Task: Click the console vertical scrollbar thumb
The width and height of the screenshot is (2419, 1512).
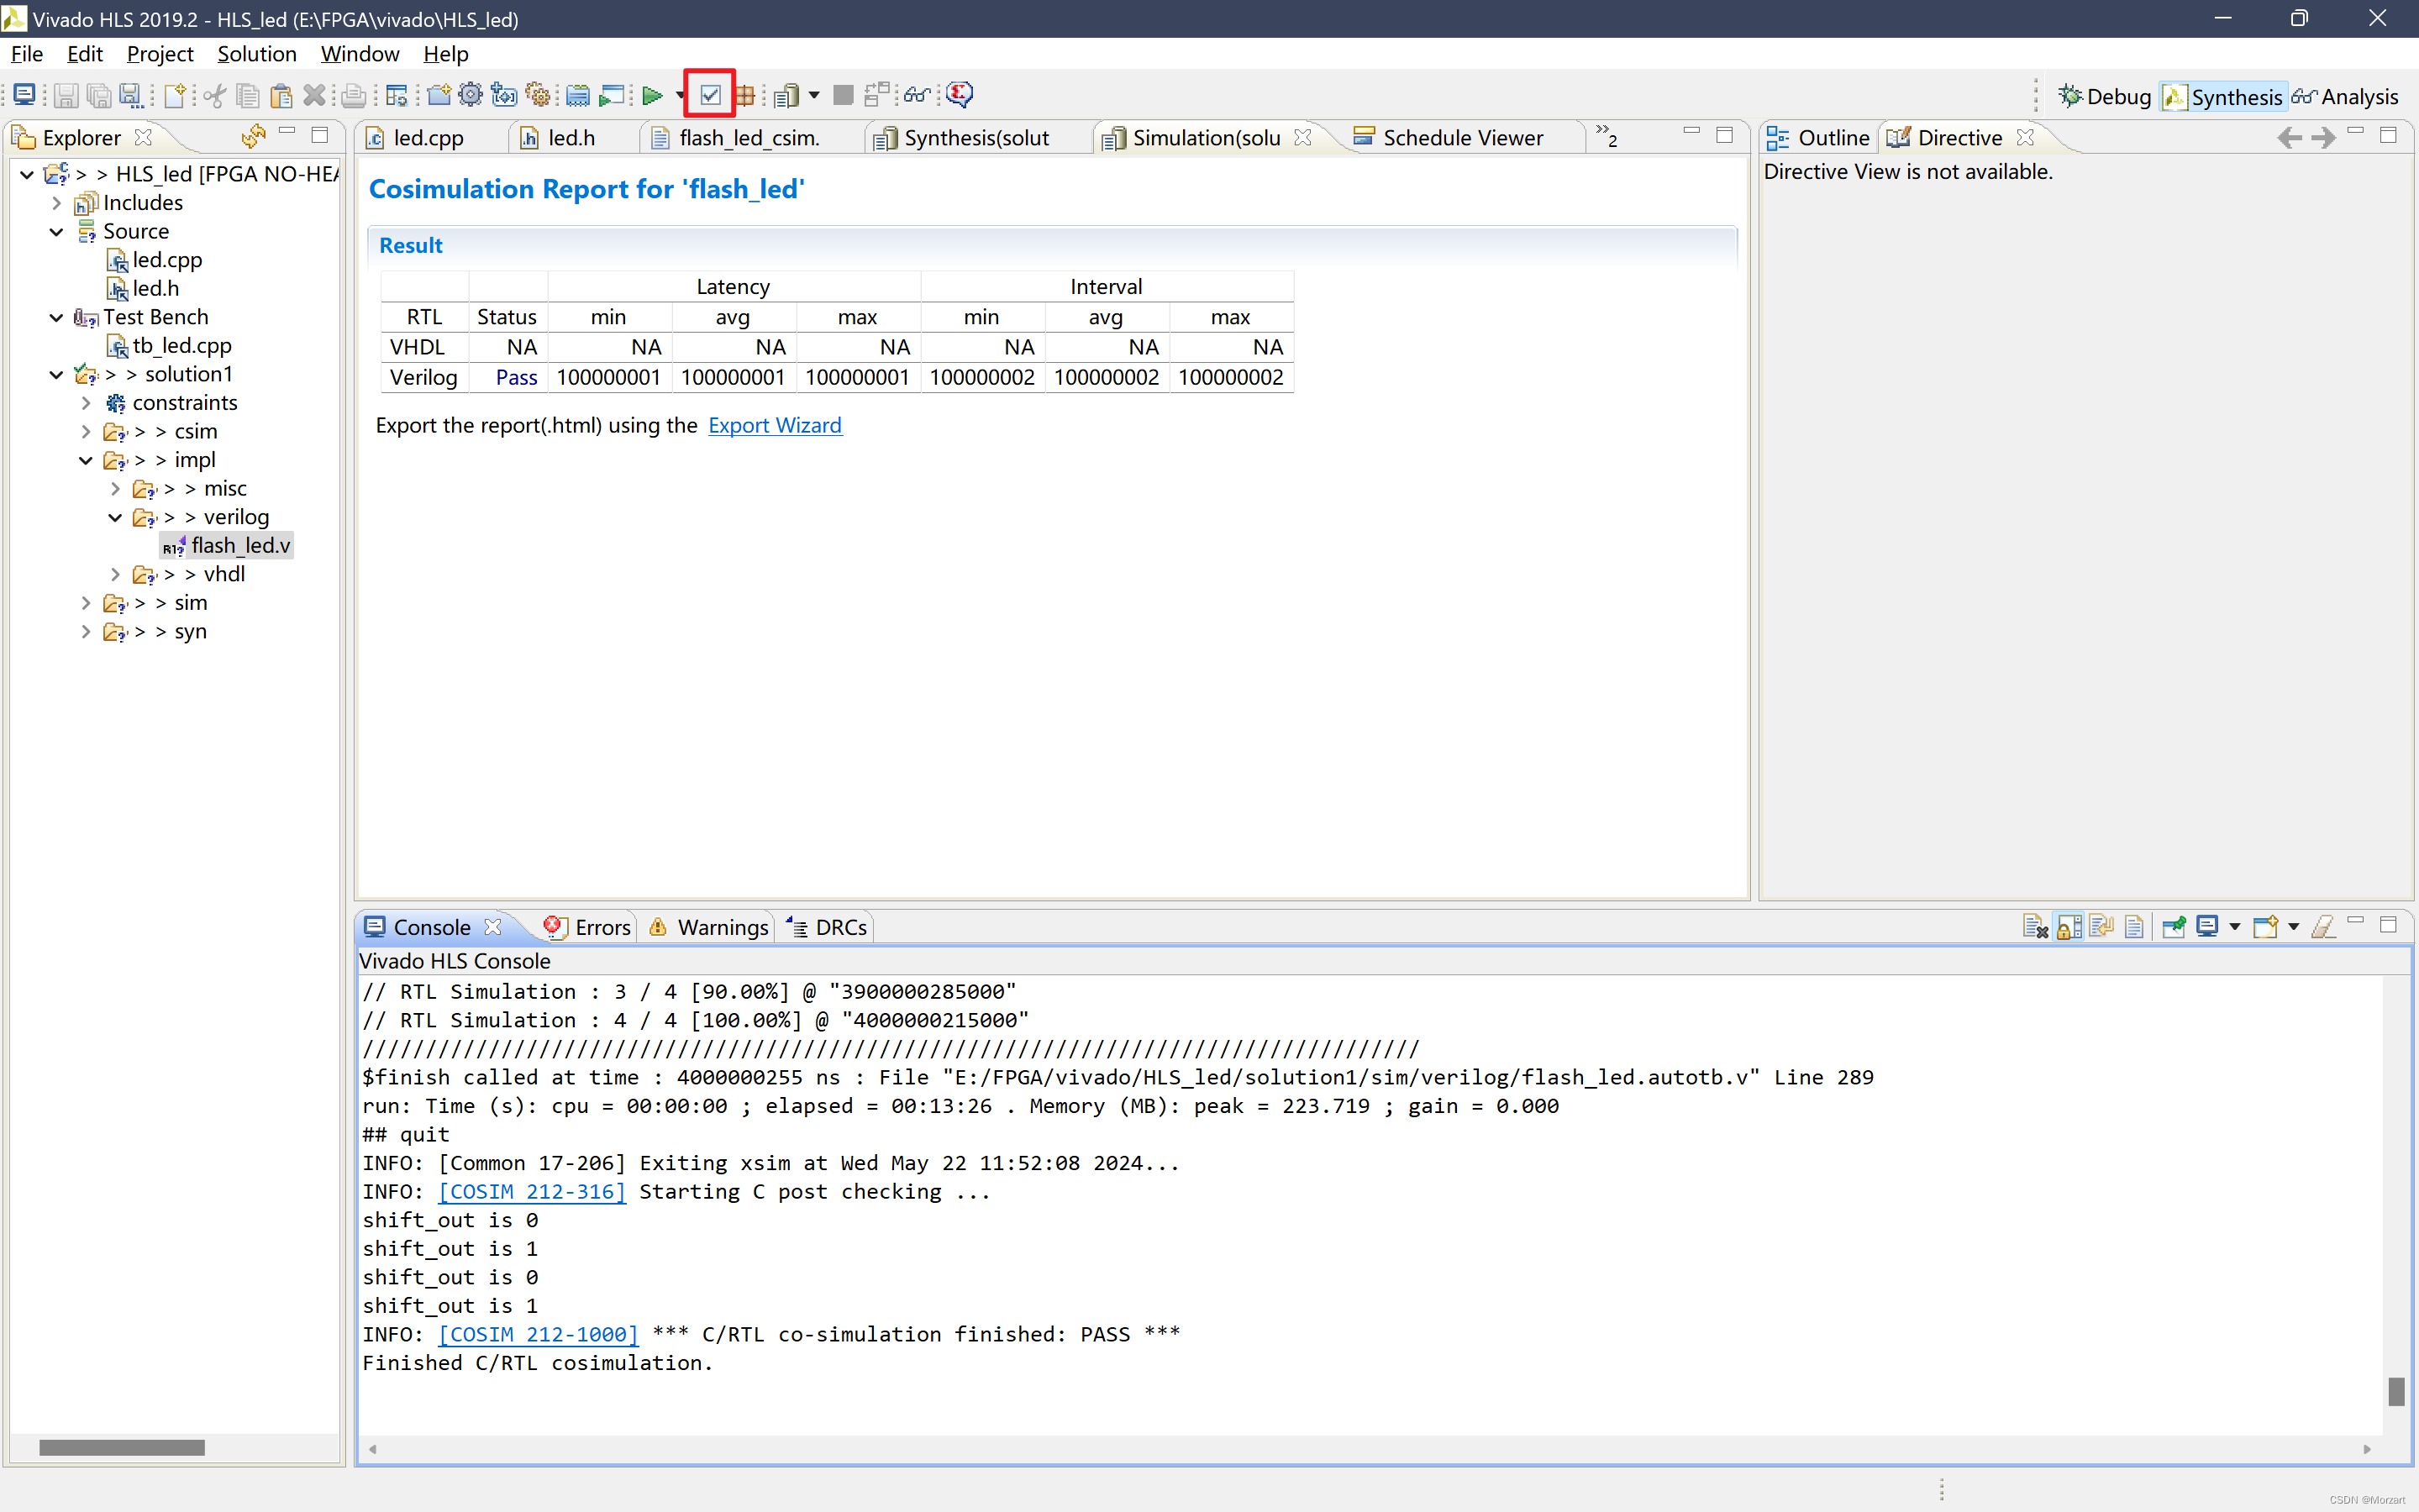Action: 2396,1391
